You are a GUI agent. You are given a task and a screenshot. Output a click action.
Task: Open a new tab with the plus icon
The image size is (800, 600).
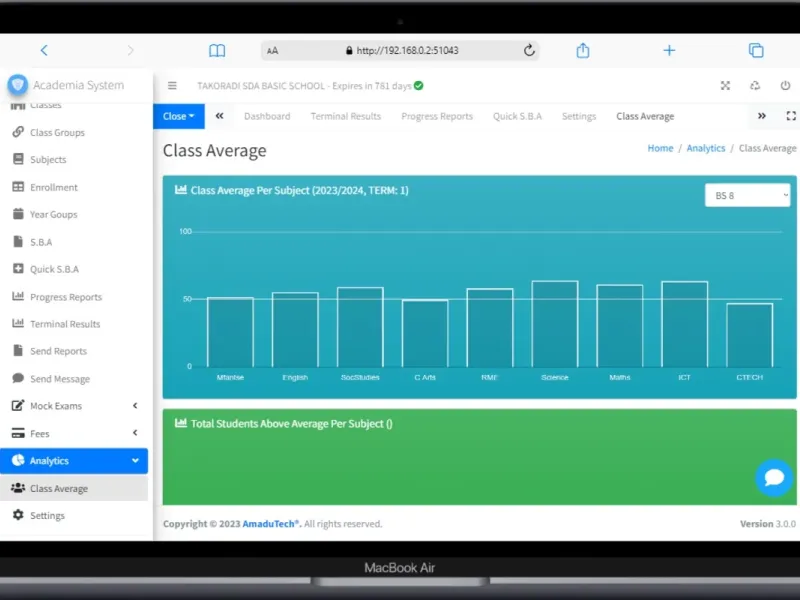tap(669, 50)
